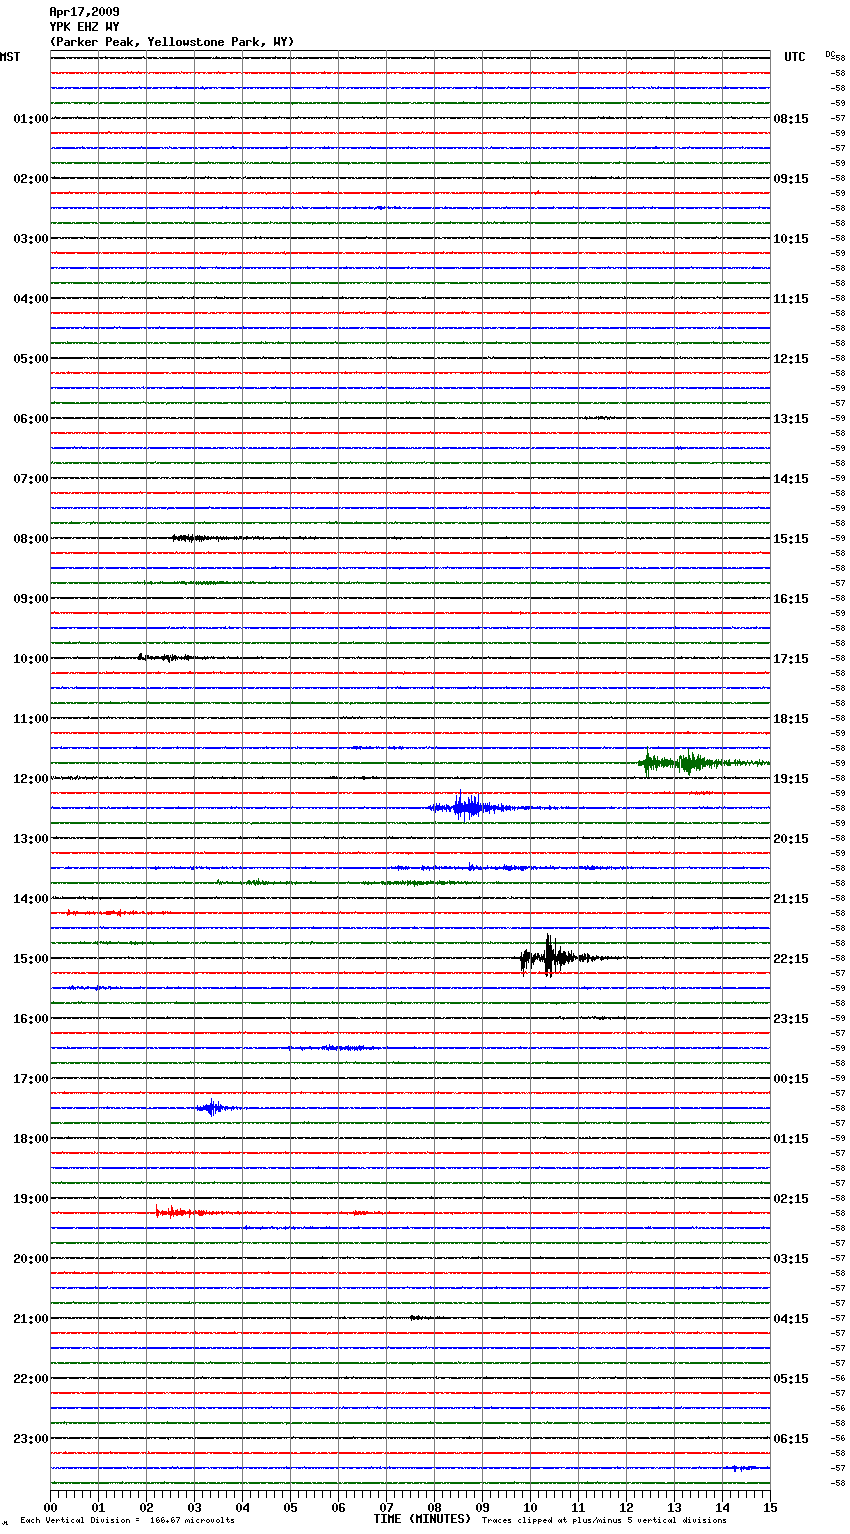Viewport: 850px width, 1534px height.
Task: Click the MST time label "05:00"
Action: (31, 359)
